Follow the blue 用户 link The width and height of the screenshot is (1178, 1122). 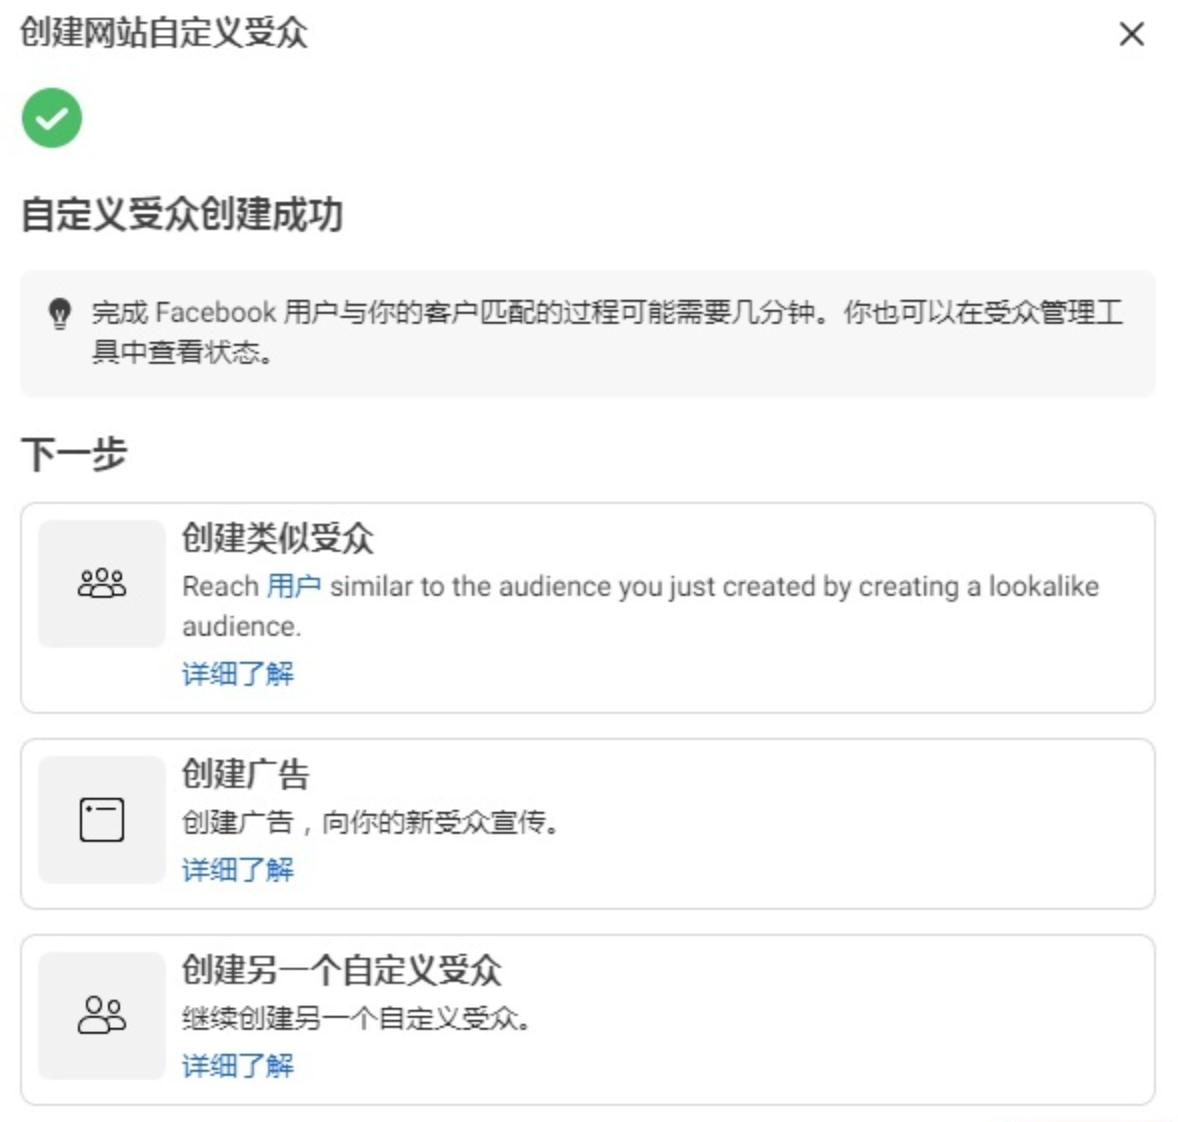click(x=294, y=586)
